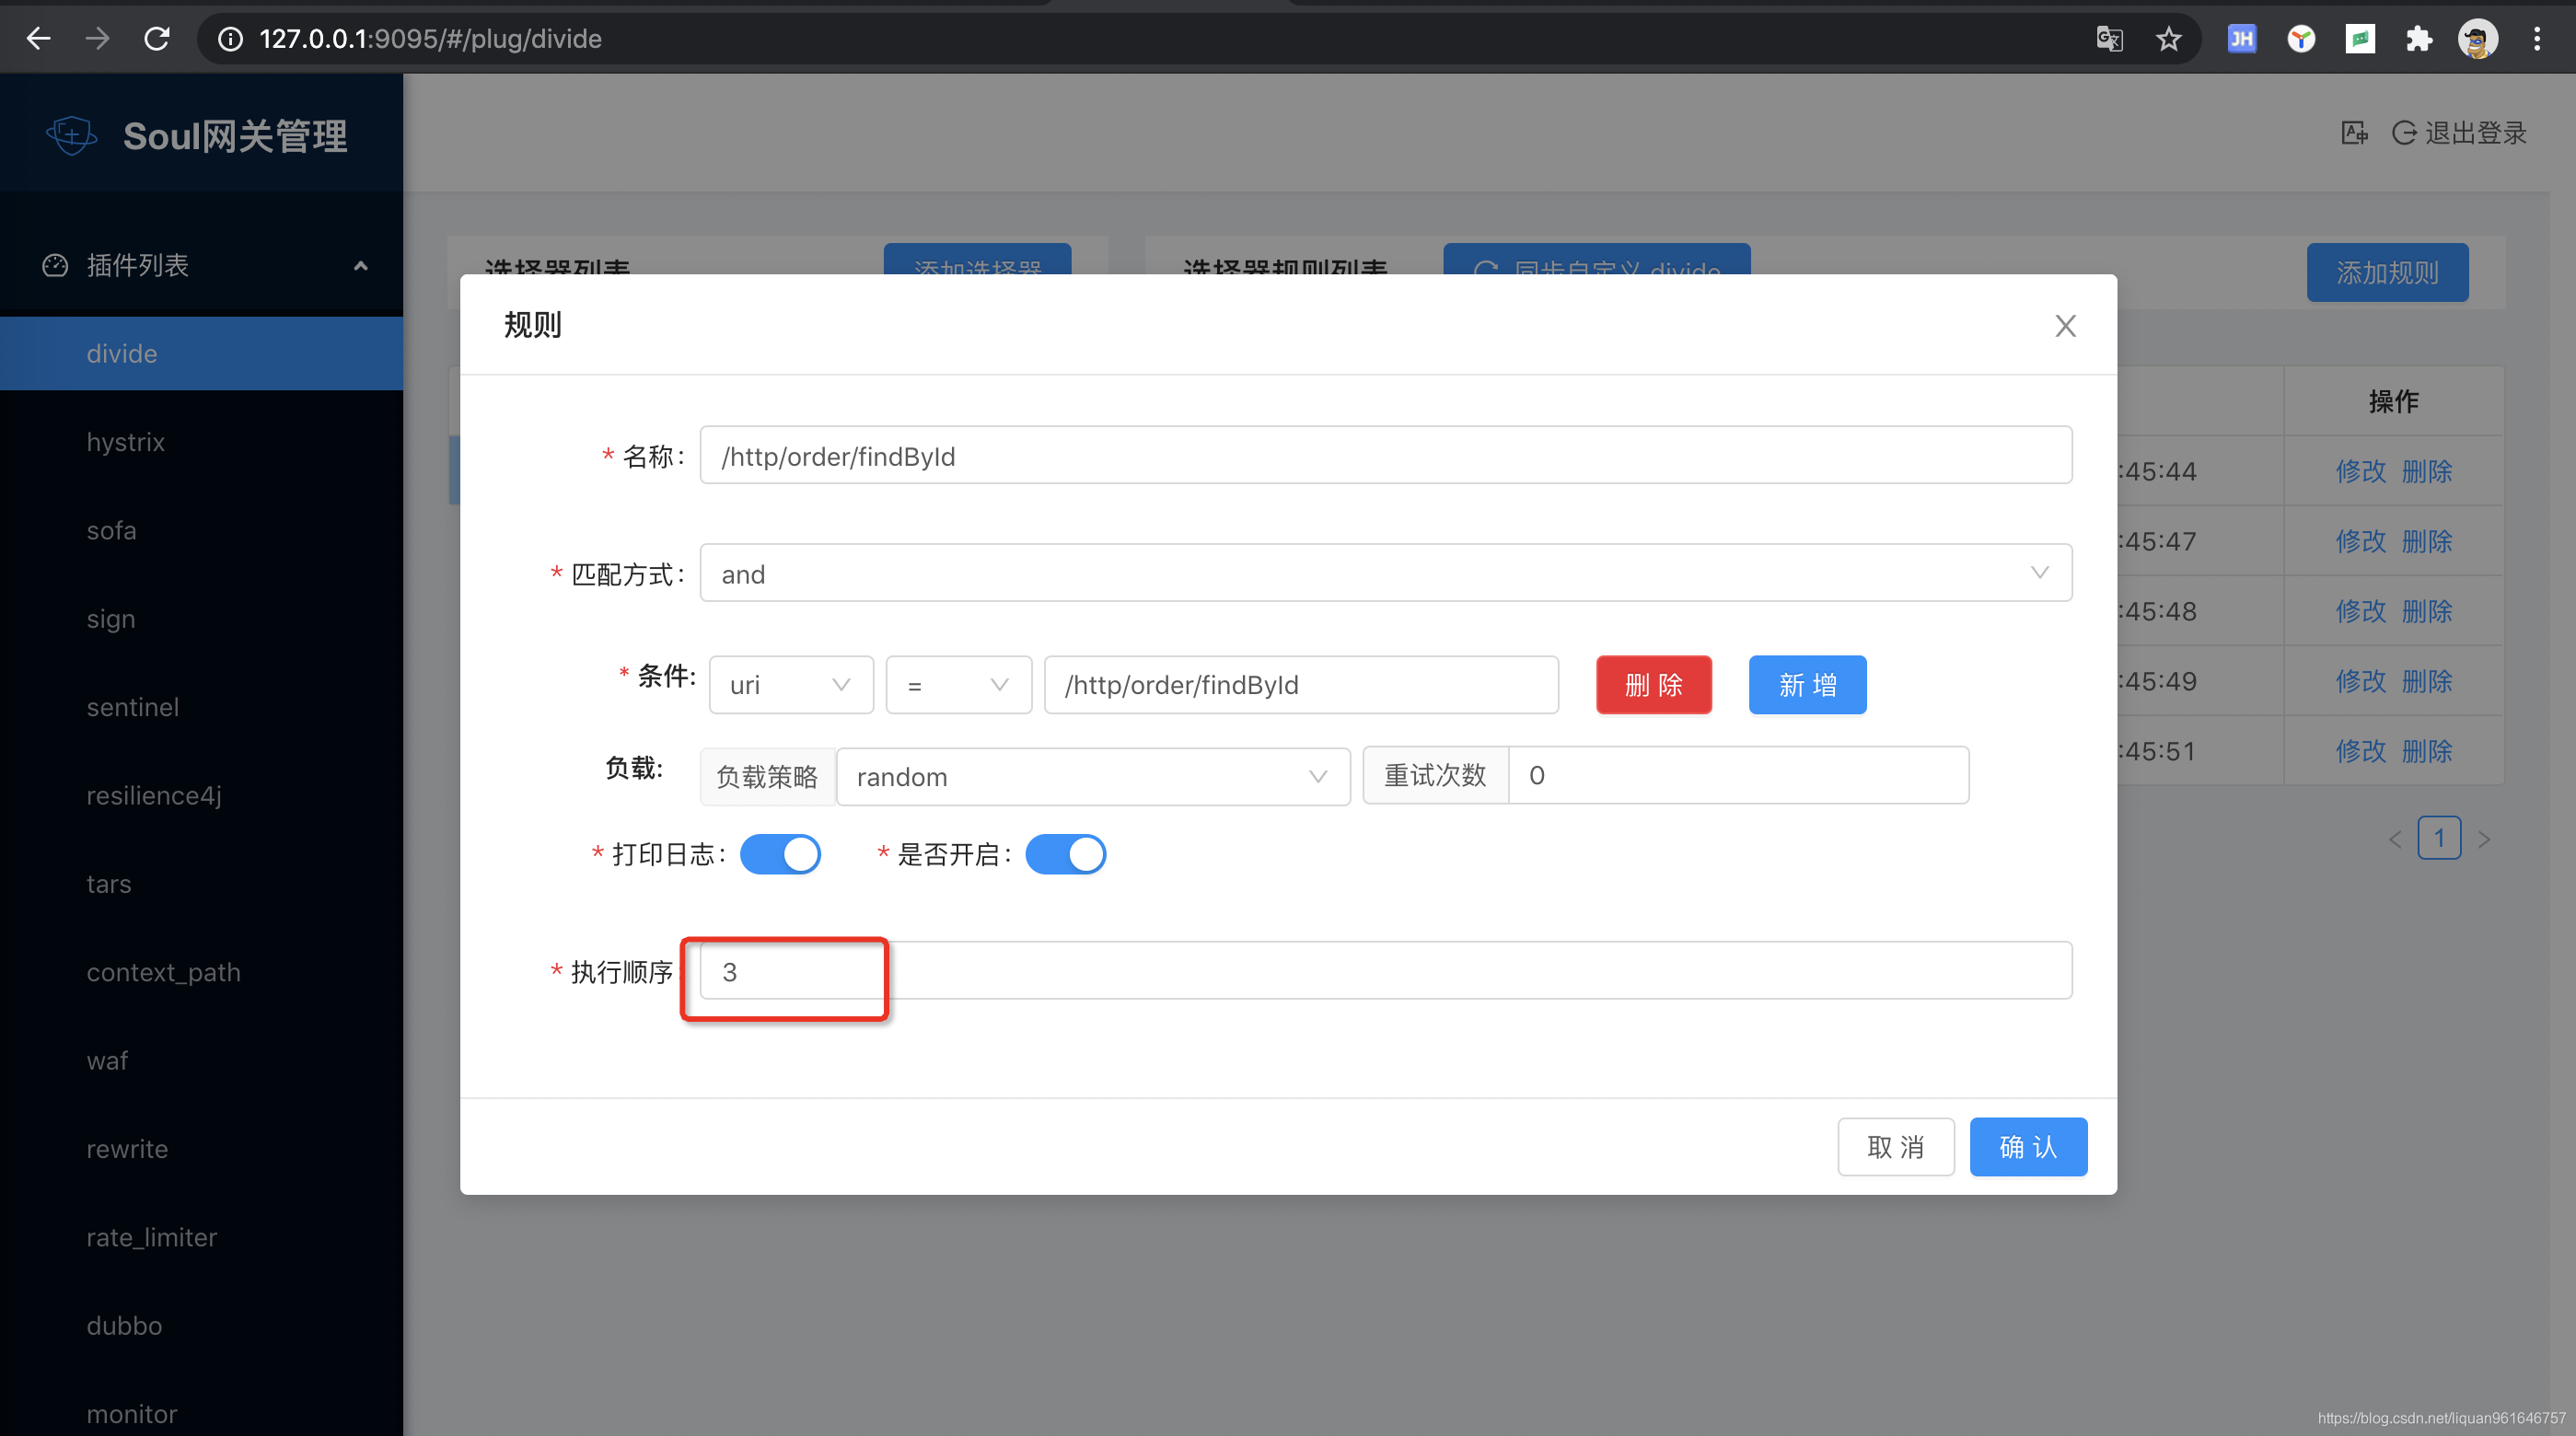The height and width of the screenshot is (1436, 2576).
Task: Toggle the 是否开启 switch
Action: coord(1066,854)
